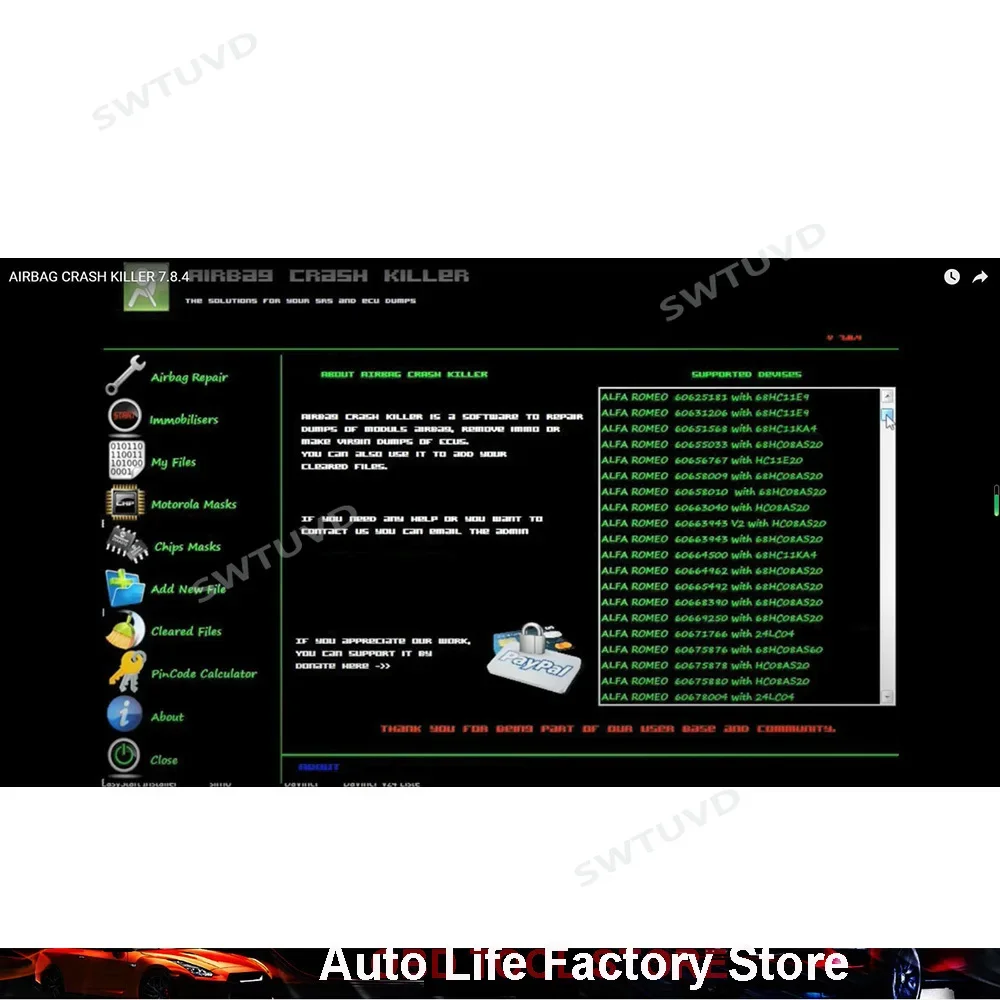Select the Airbag Repair menu label
The height and width of the screenshot is (1000, 1000).
pos(189,378)
